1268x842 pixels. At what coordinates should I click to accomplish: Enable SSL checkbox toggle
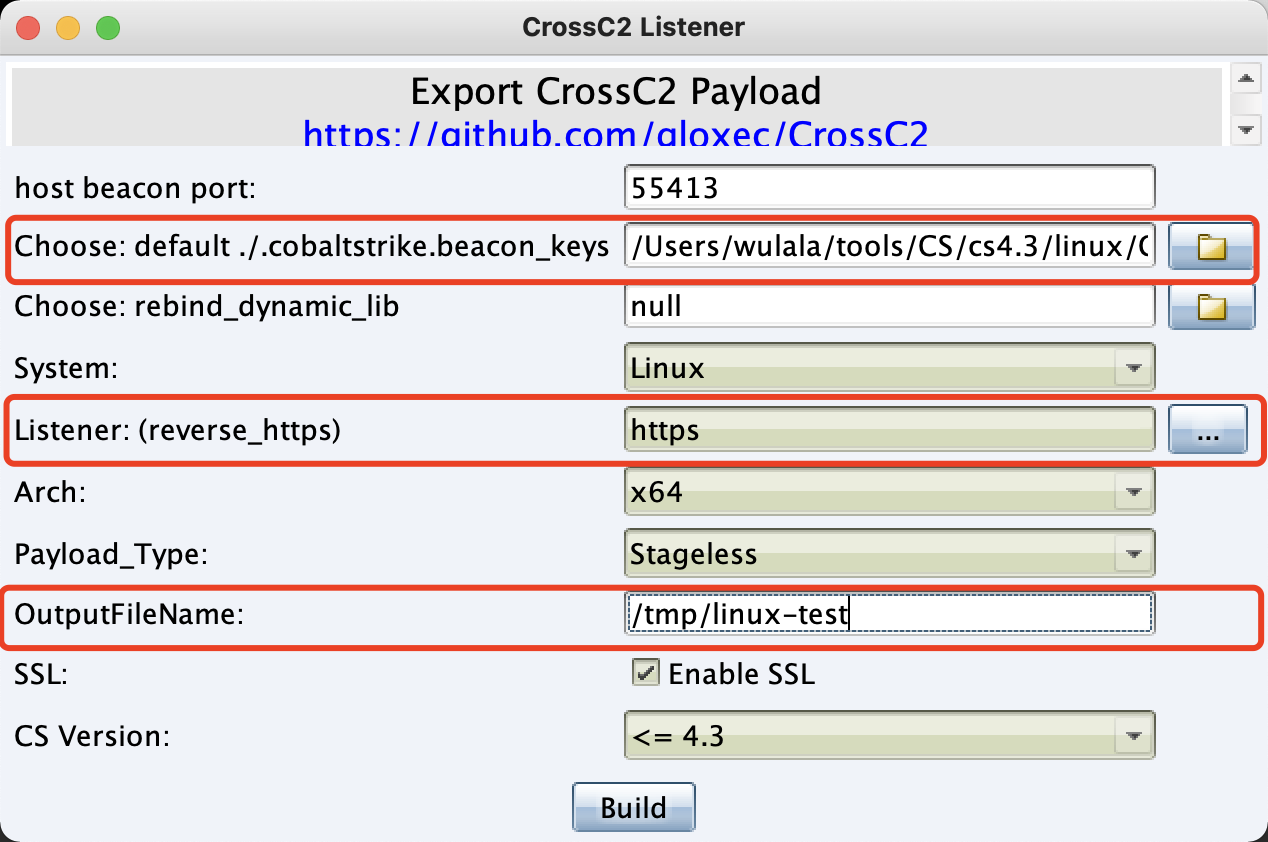[x=646, y=673]
